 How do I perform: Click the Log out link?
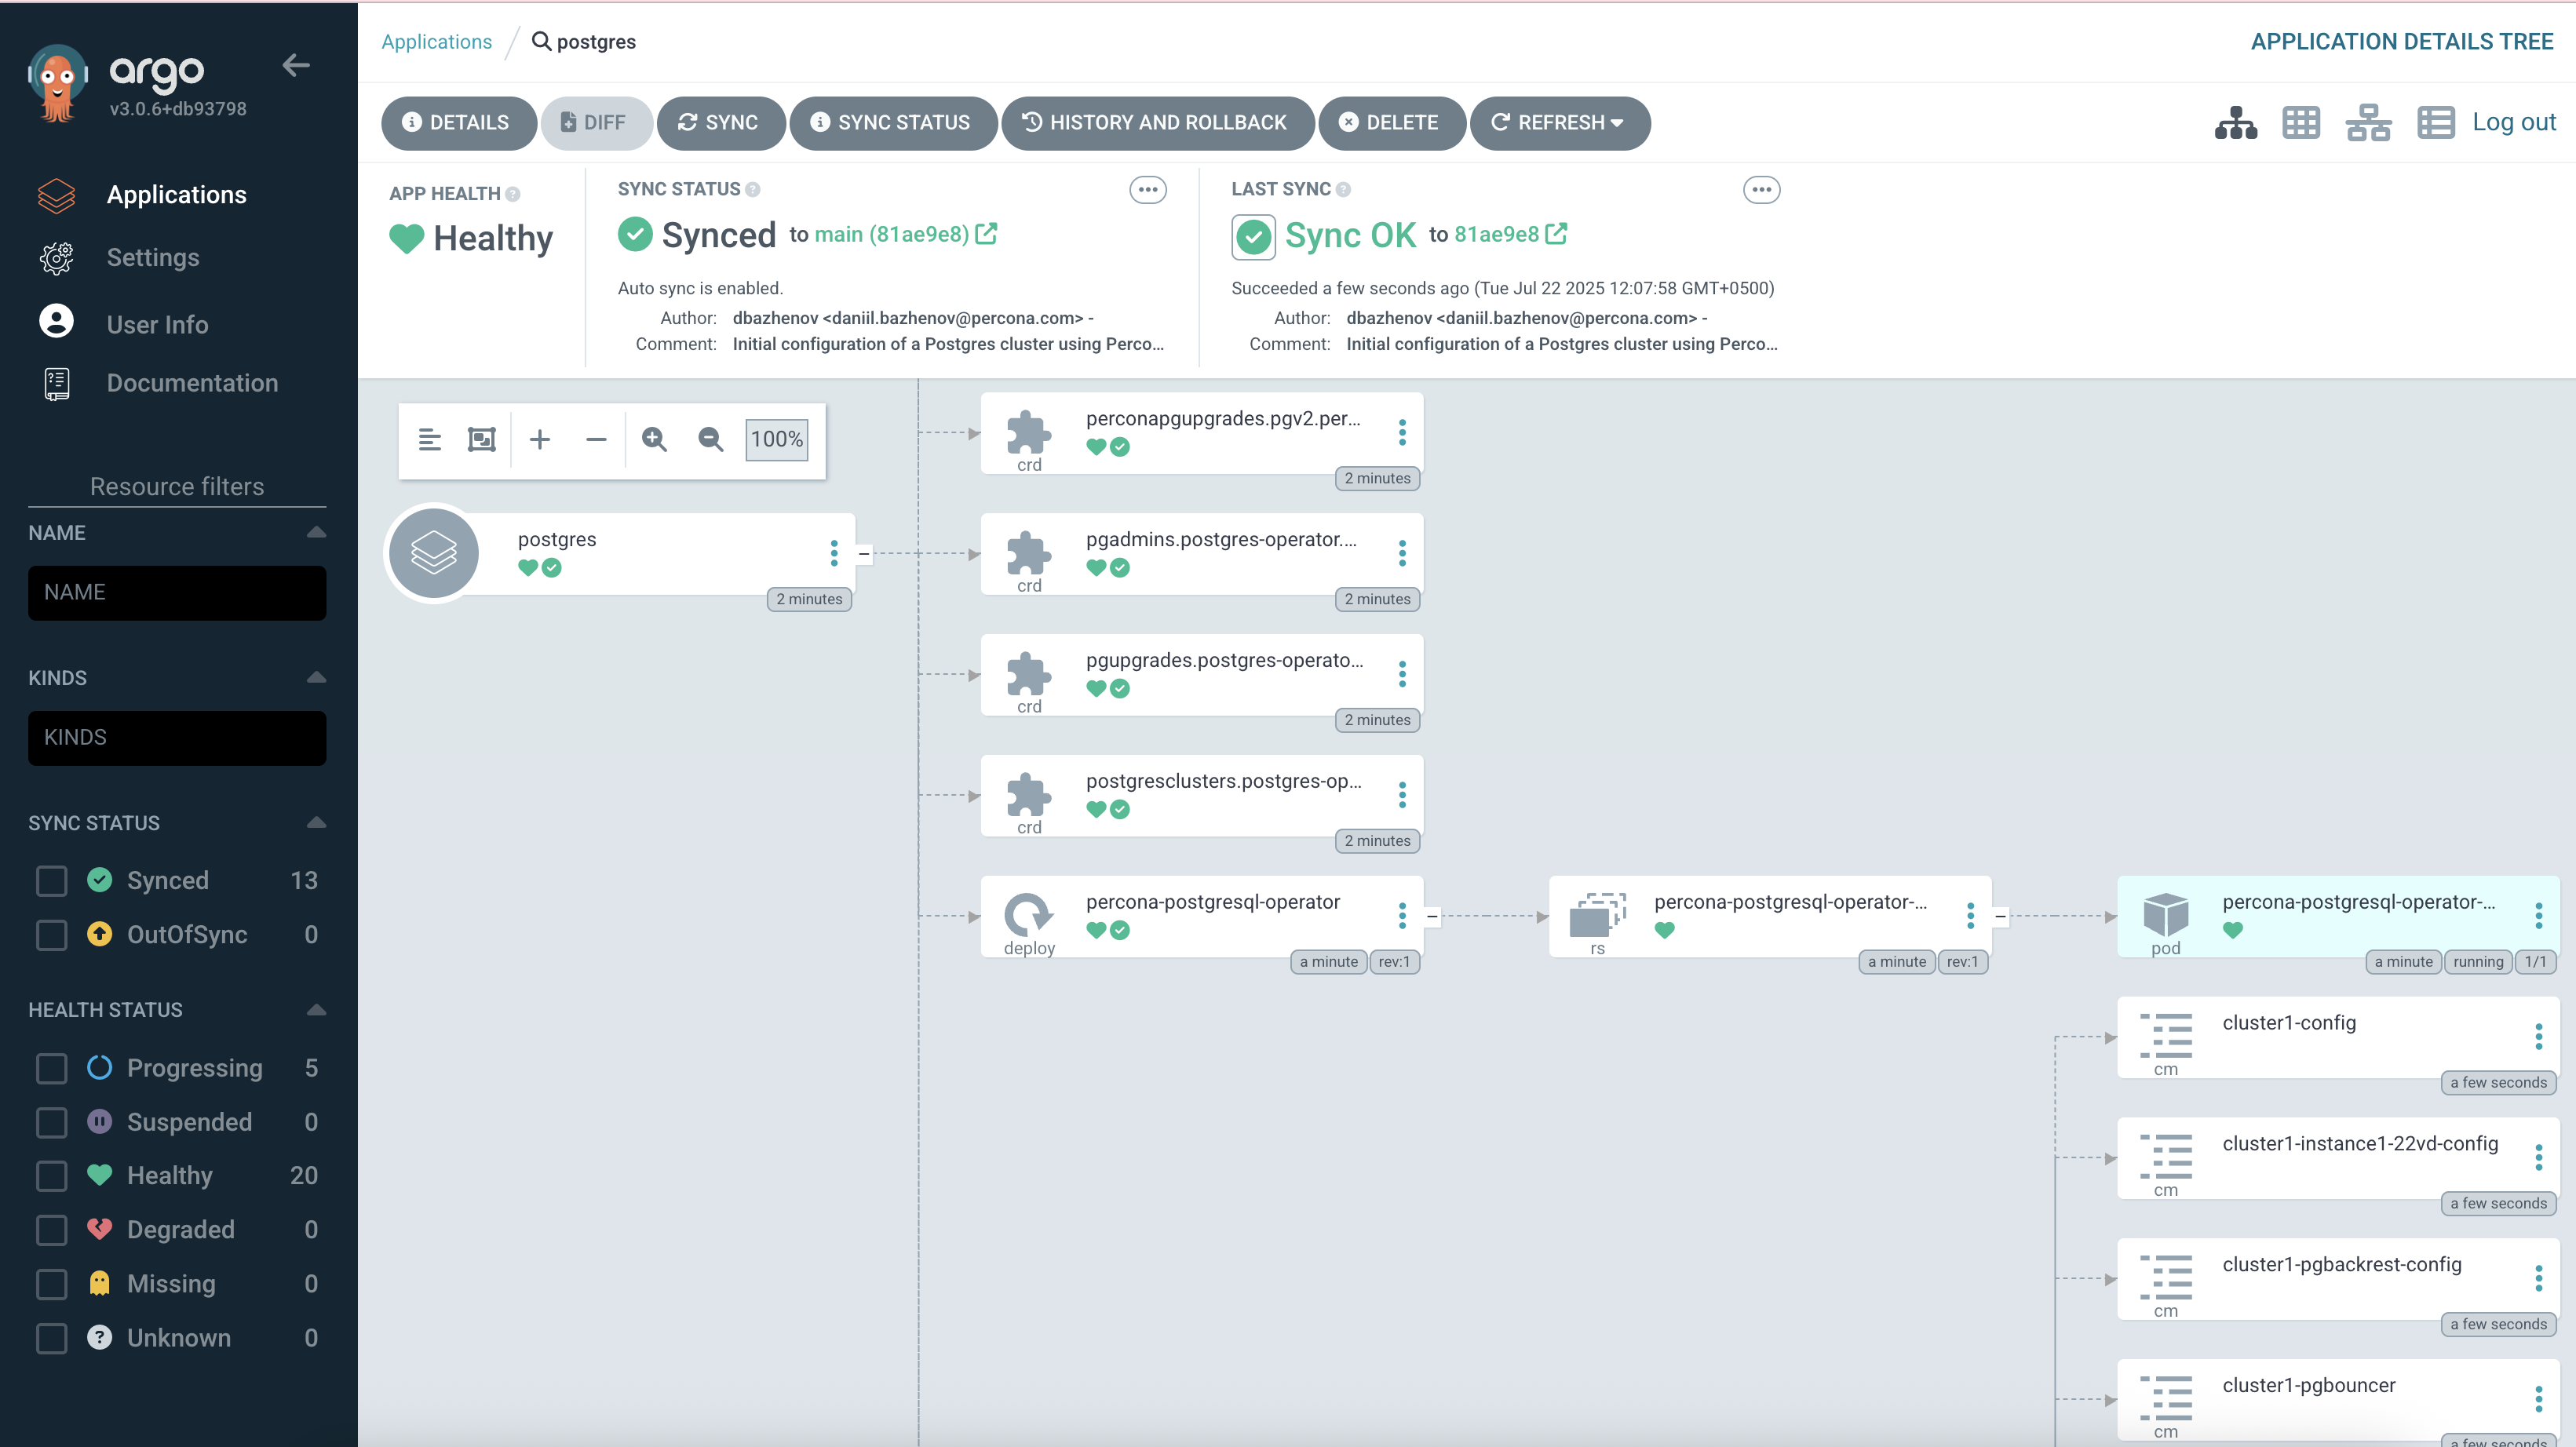(2514, 122)
